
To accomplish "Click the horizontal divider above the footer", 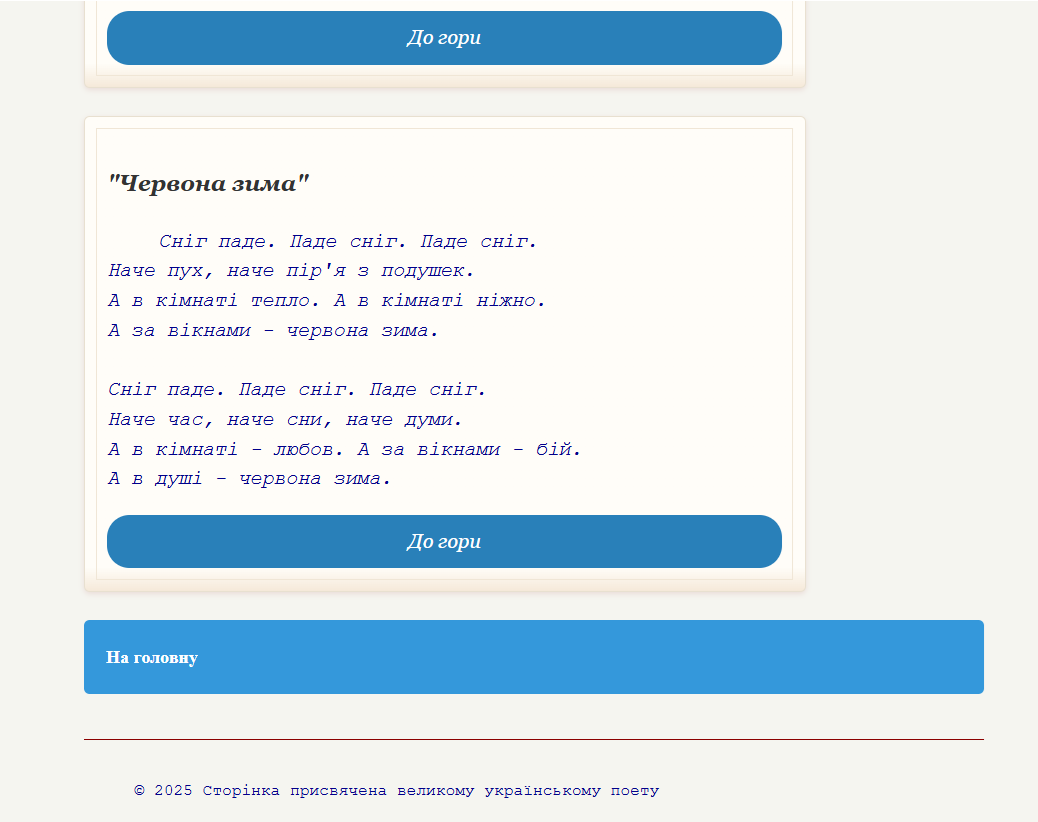I will tap(533, 740).
